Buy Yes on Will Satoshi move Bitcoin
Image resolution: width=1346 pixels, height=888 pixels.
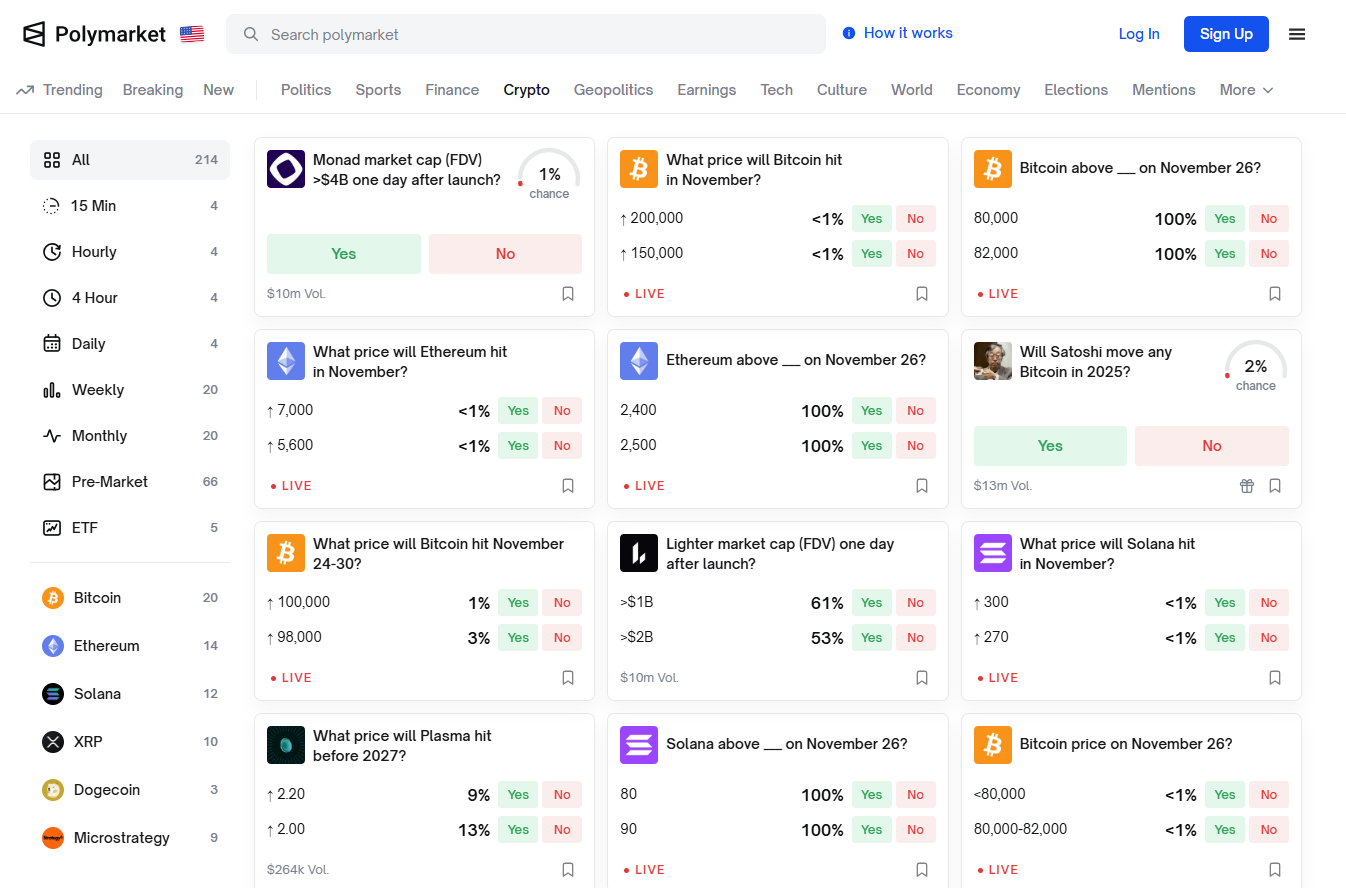(x=1050, y=446)
